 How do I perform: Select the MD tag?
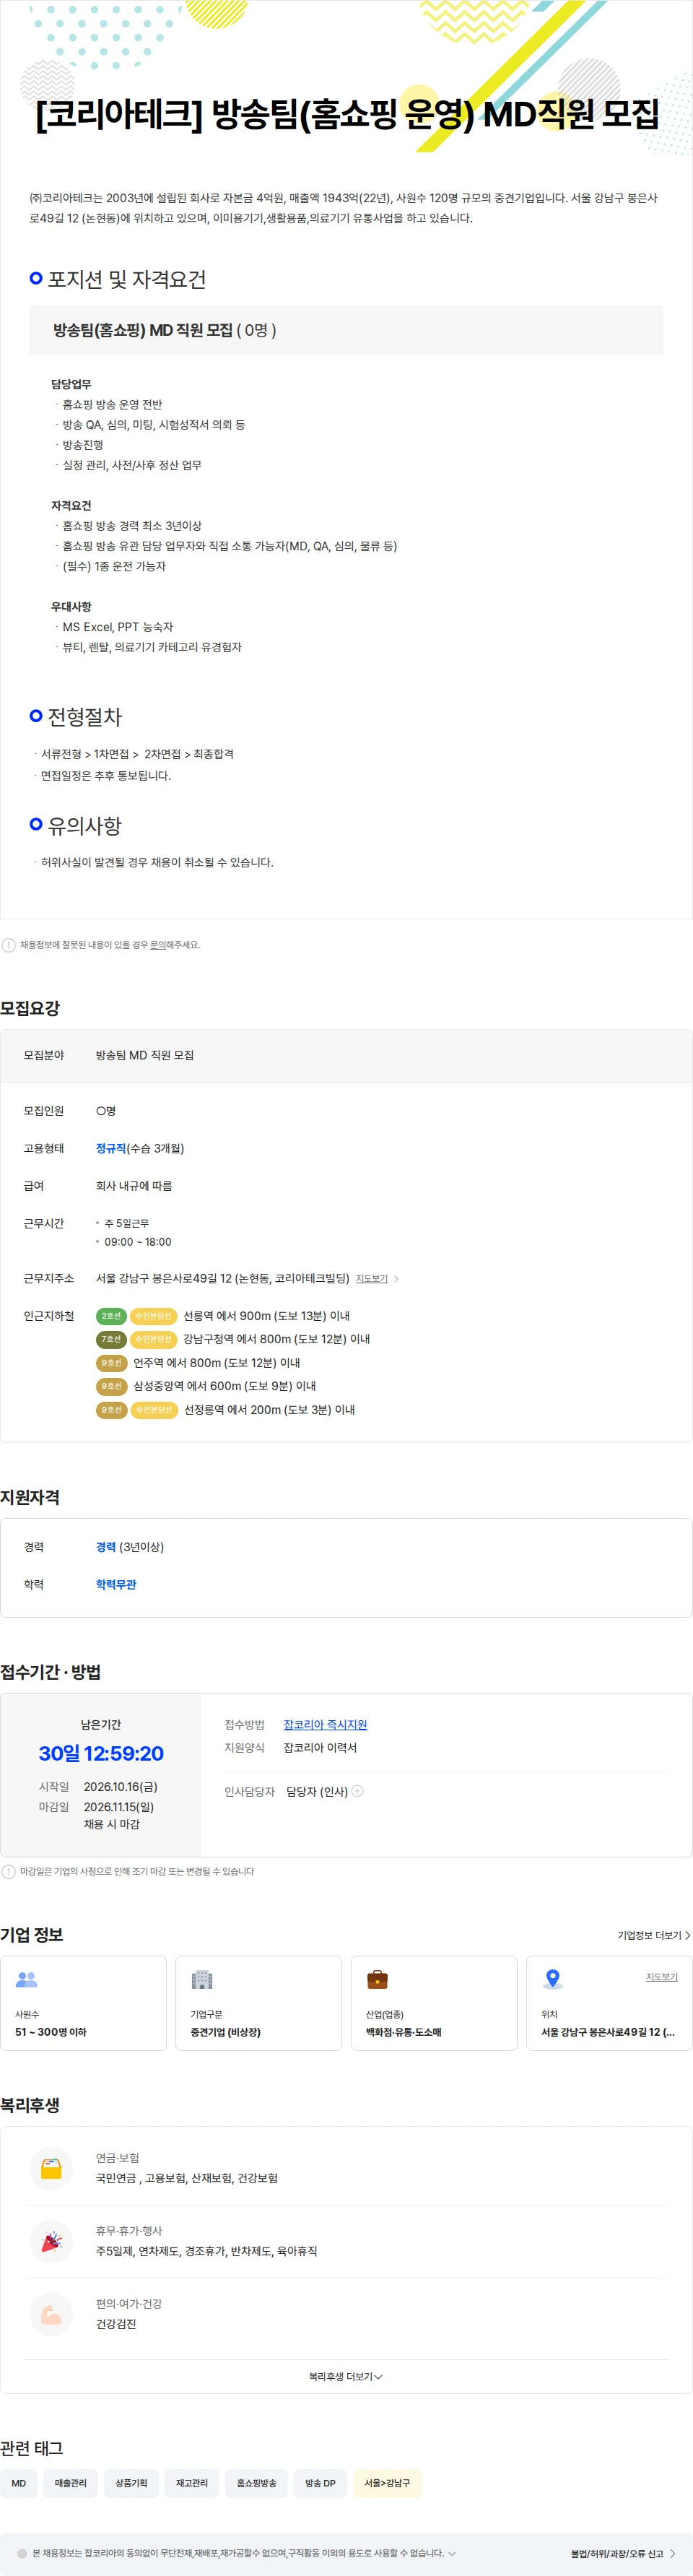coord(19,2483)
